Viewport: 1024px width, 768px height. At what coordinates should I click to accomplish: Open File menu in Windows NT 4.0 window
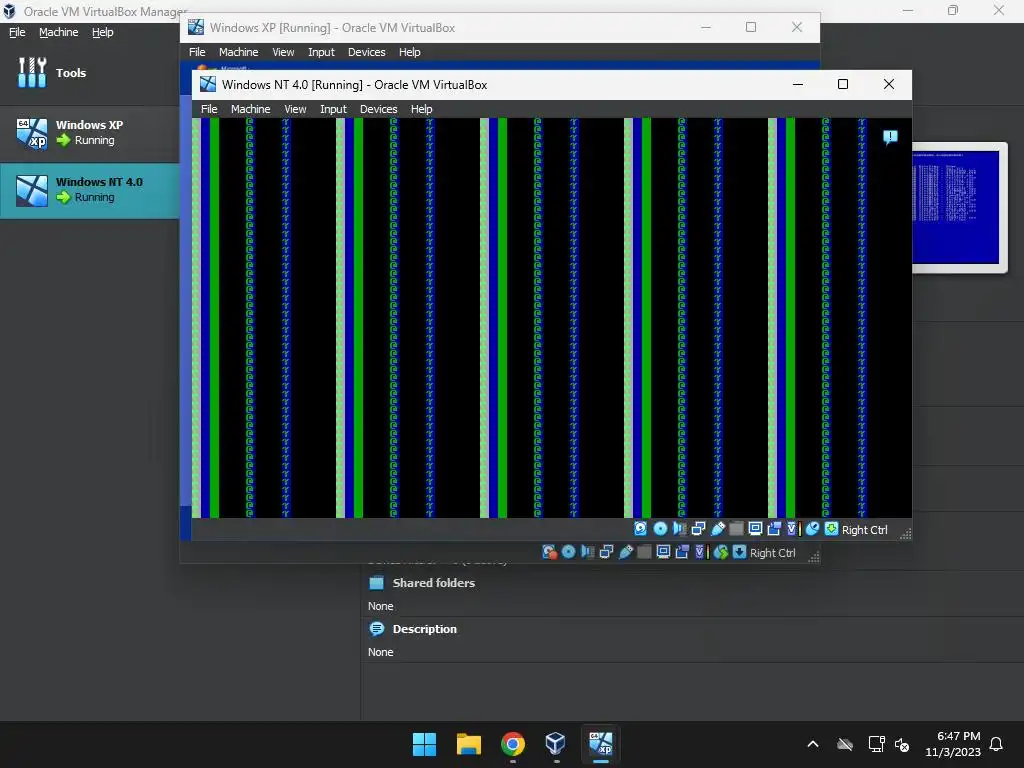point(209,109)
